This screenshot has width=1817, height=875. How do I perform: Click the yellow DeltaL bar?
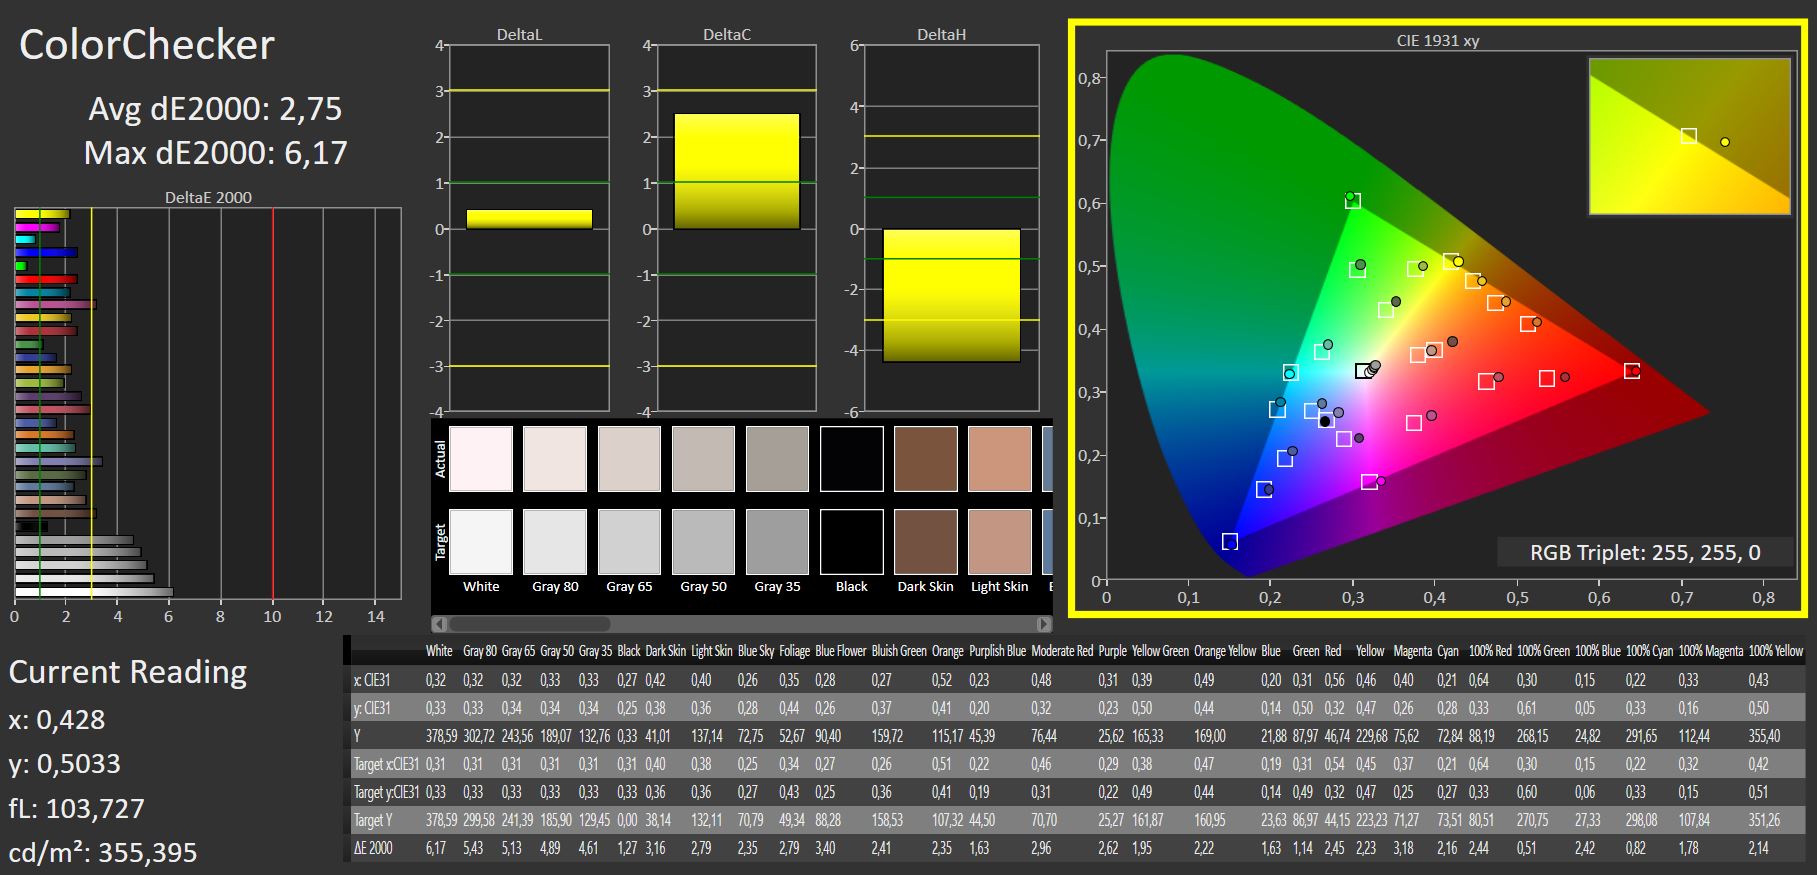coord(529,219)
